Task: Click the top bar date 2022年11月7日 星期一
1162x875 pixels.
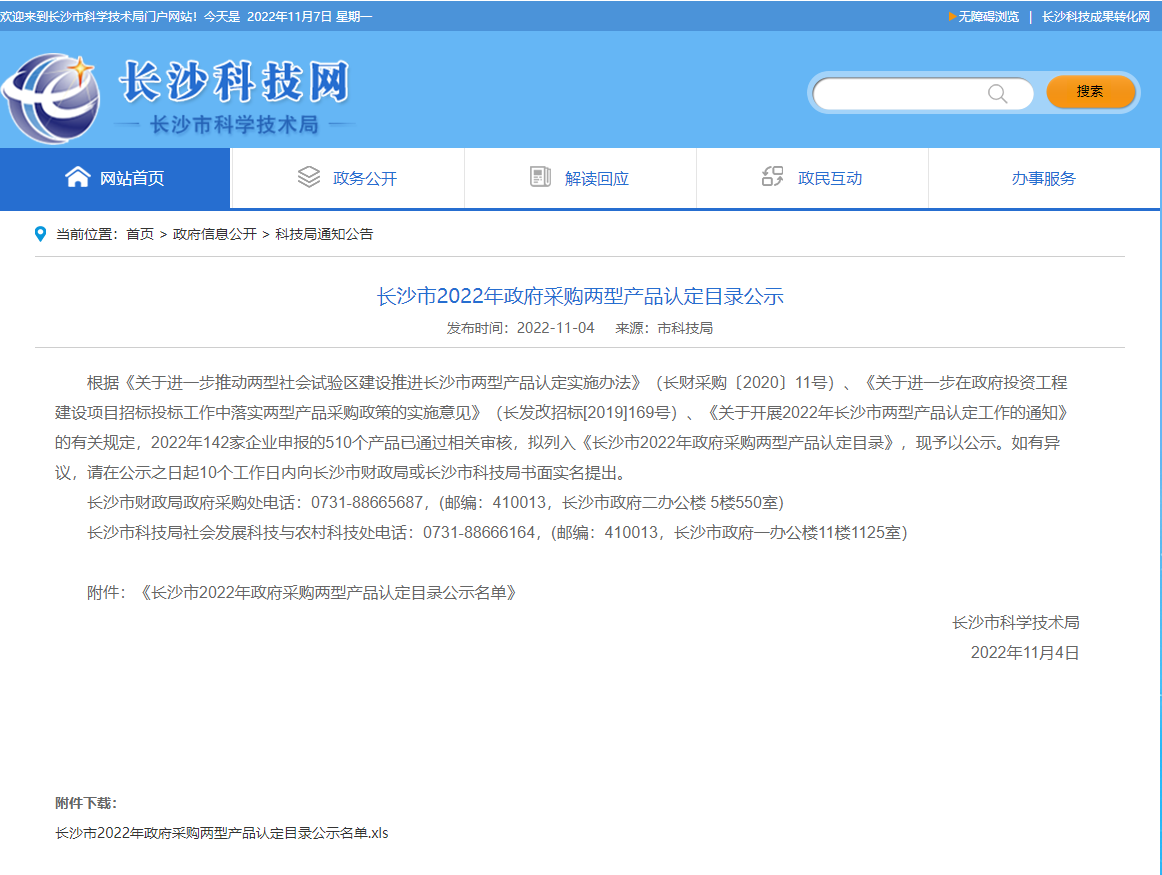Action: pos(309,16)
